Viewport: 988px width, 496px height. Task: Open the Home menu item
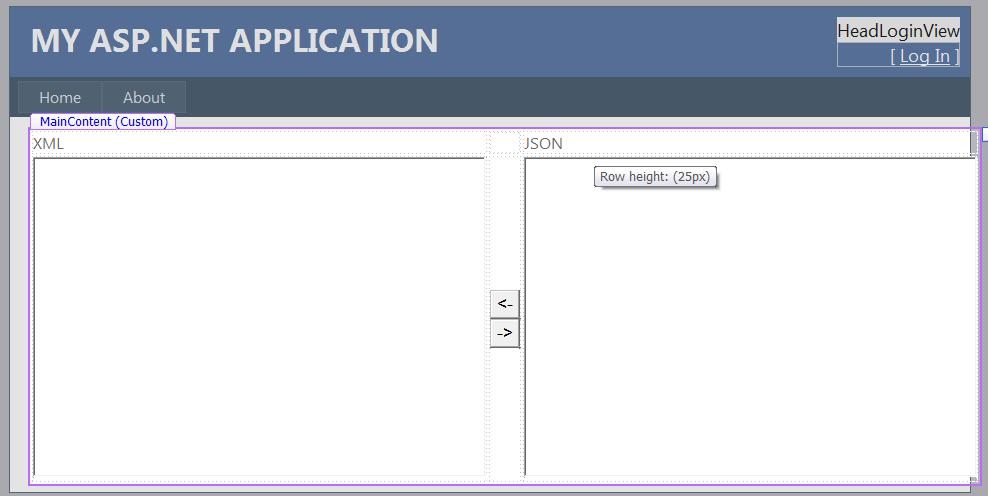tap(60, 98)
